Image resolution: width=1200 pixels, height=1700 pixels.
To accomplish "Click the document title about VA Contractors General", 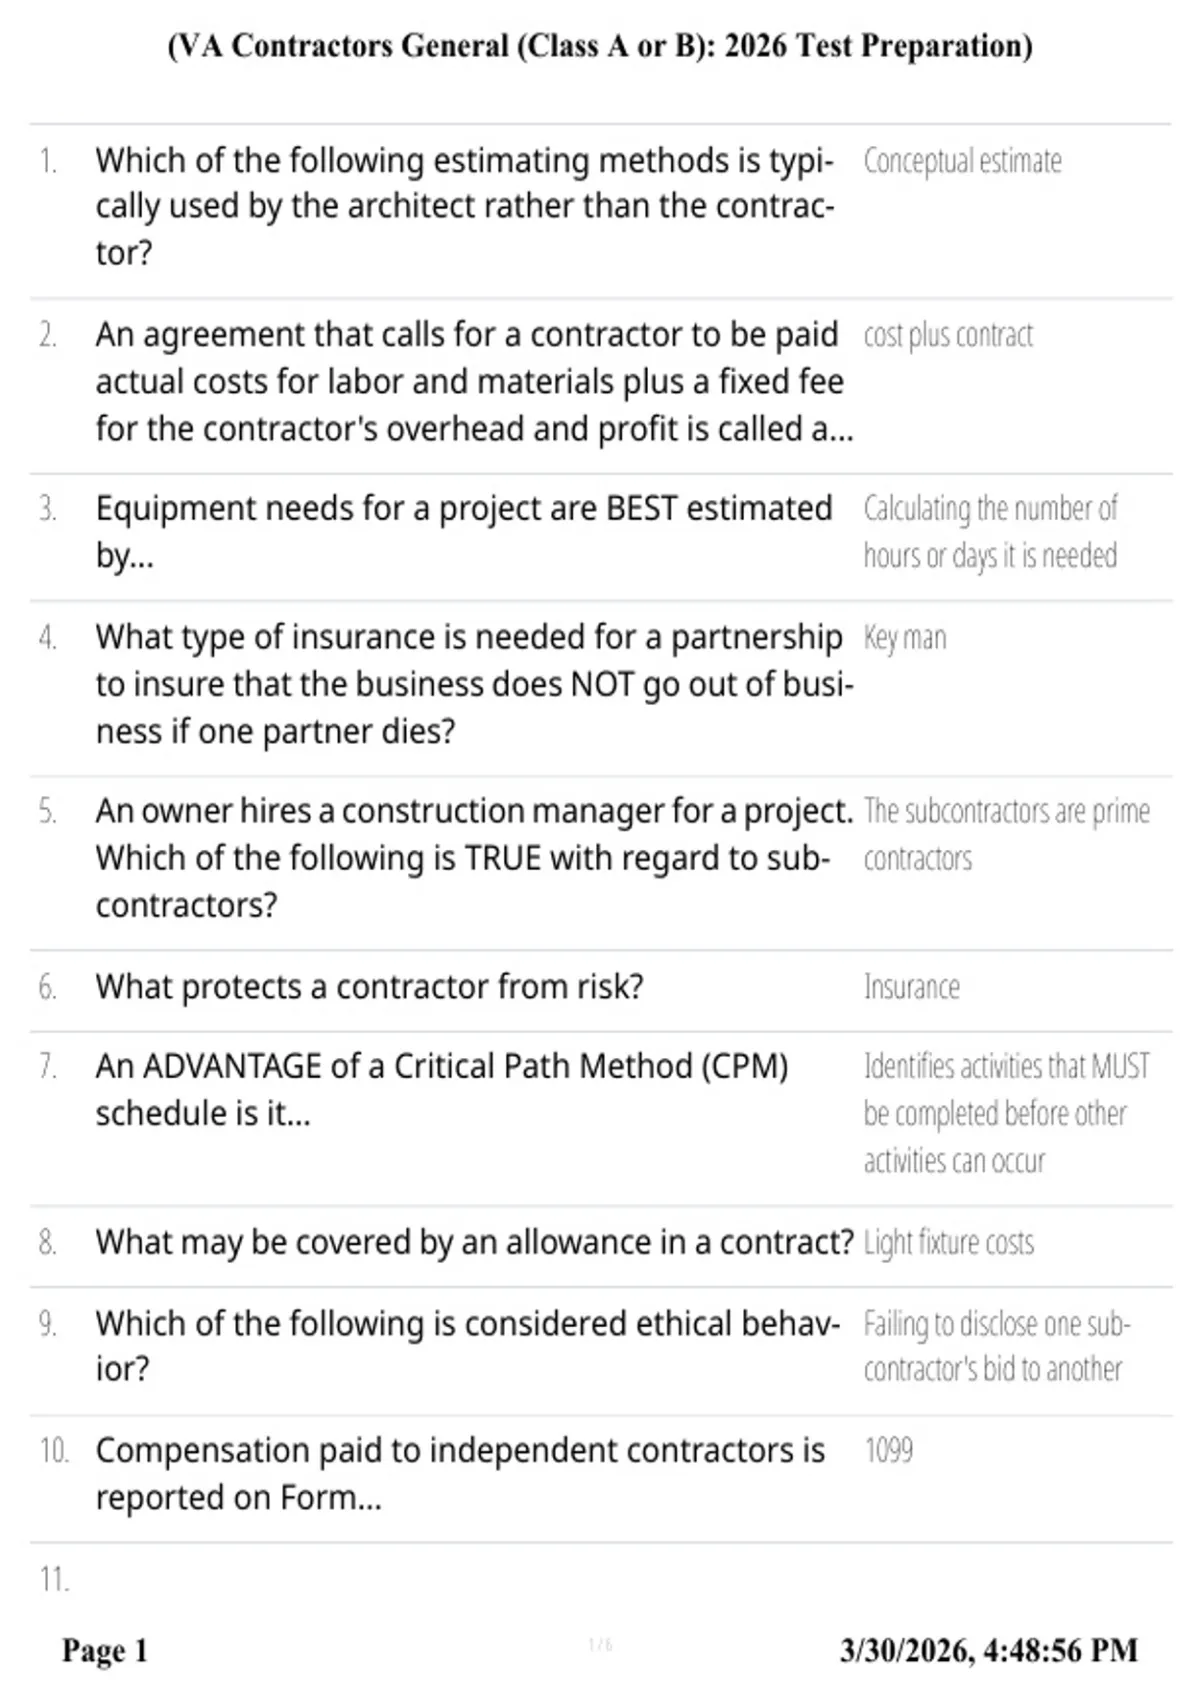I will [x=600, y=46].
